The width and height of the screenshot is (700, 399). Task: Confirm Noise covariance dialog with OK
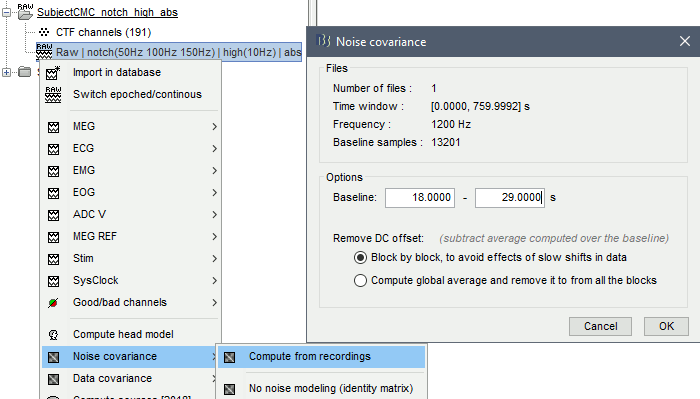pyautogui.click(x=666, y=326)
